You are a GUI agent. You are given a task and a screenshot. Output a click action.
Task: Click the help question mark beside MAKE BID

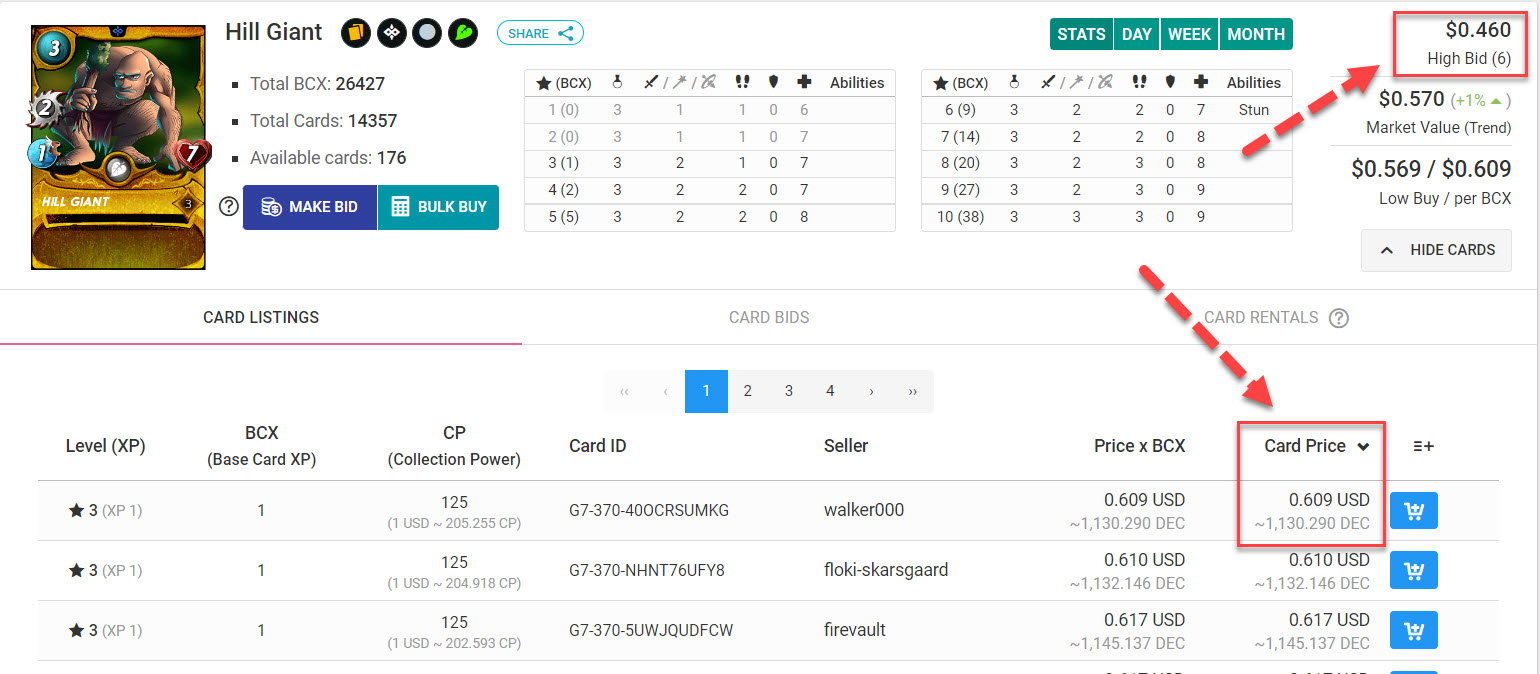pos(229,207)
